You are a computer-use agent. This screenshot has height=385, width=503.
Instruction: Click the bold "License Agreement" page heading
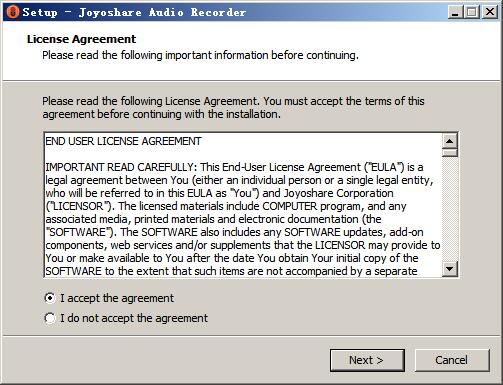[x=81, y=39]
